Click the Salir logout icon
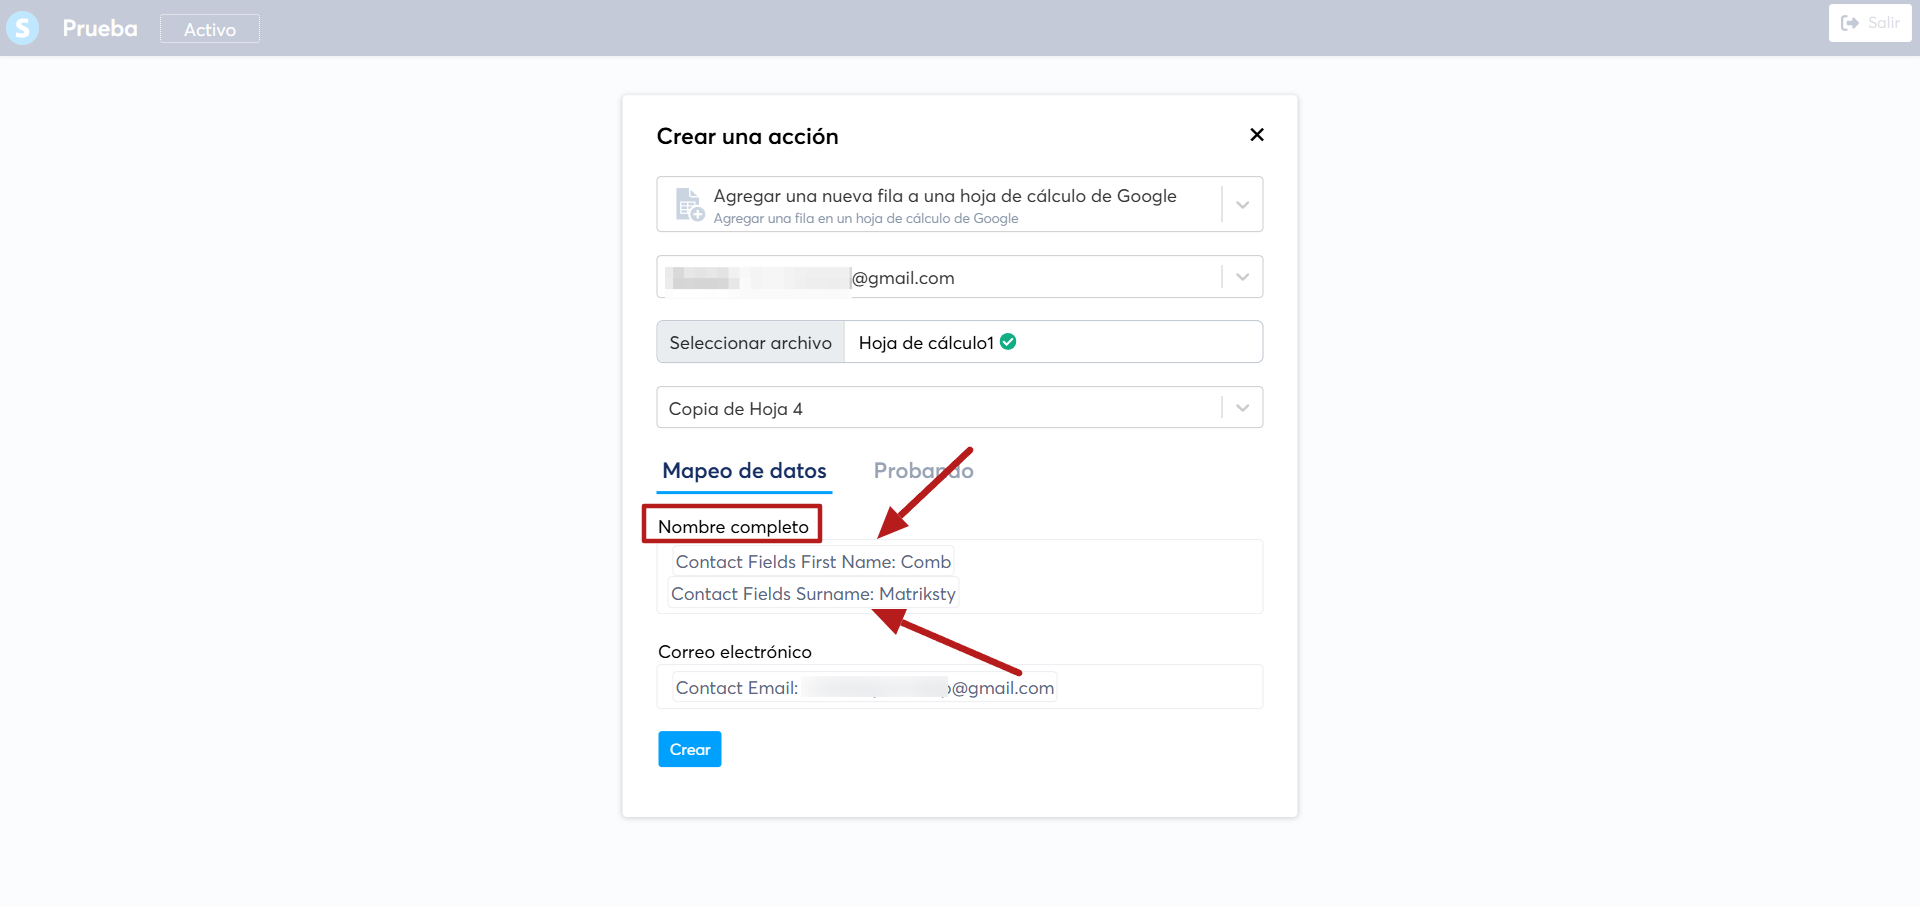This screenshot has height=912, width=1920. [1850, 23]
